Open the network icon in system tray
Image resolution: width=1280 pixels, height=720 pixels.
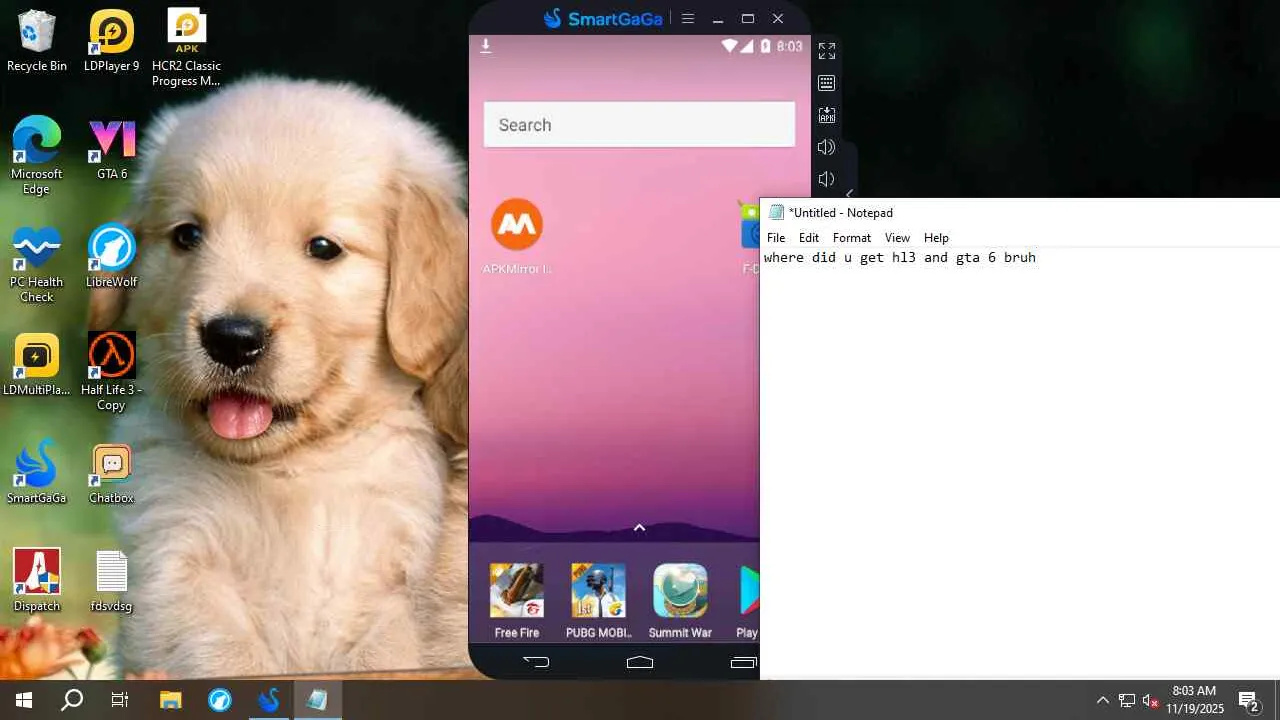click(x=1127, y=700)
